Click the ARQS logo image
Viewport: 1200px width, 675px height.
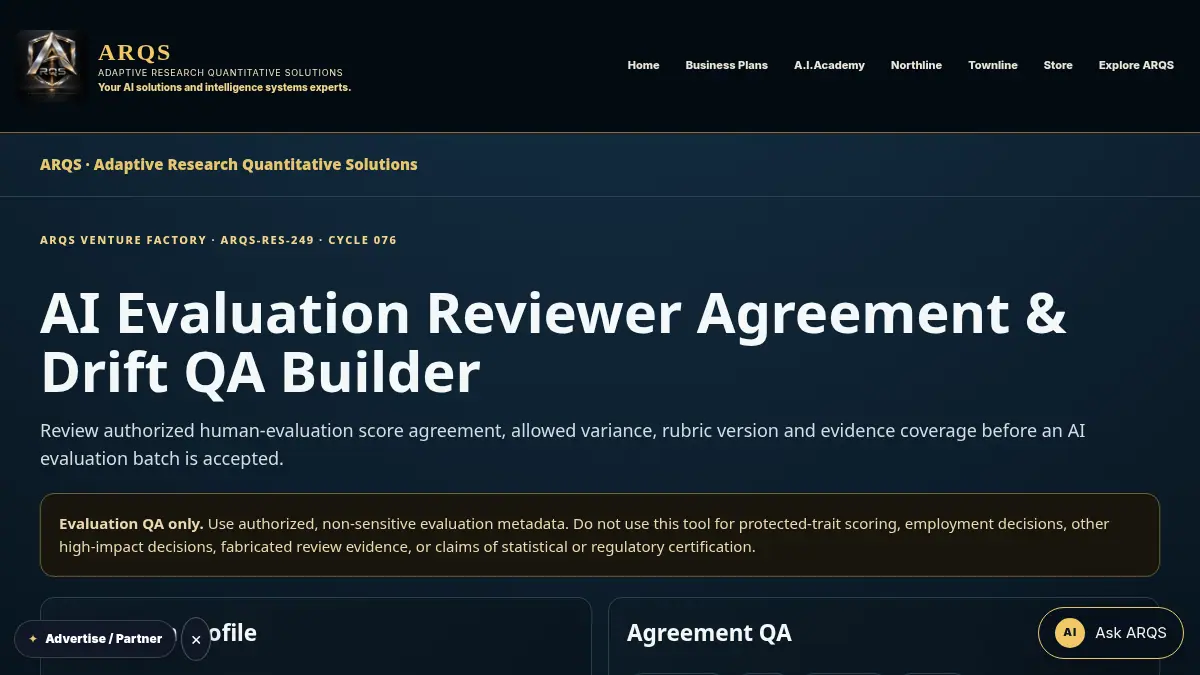51,65
